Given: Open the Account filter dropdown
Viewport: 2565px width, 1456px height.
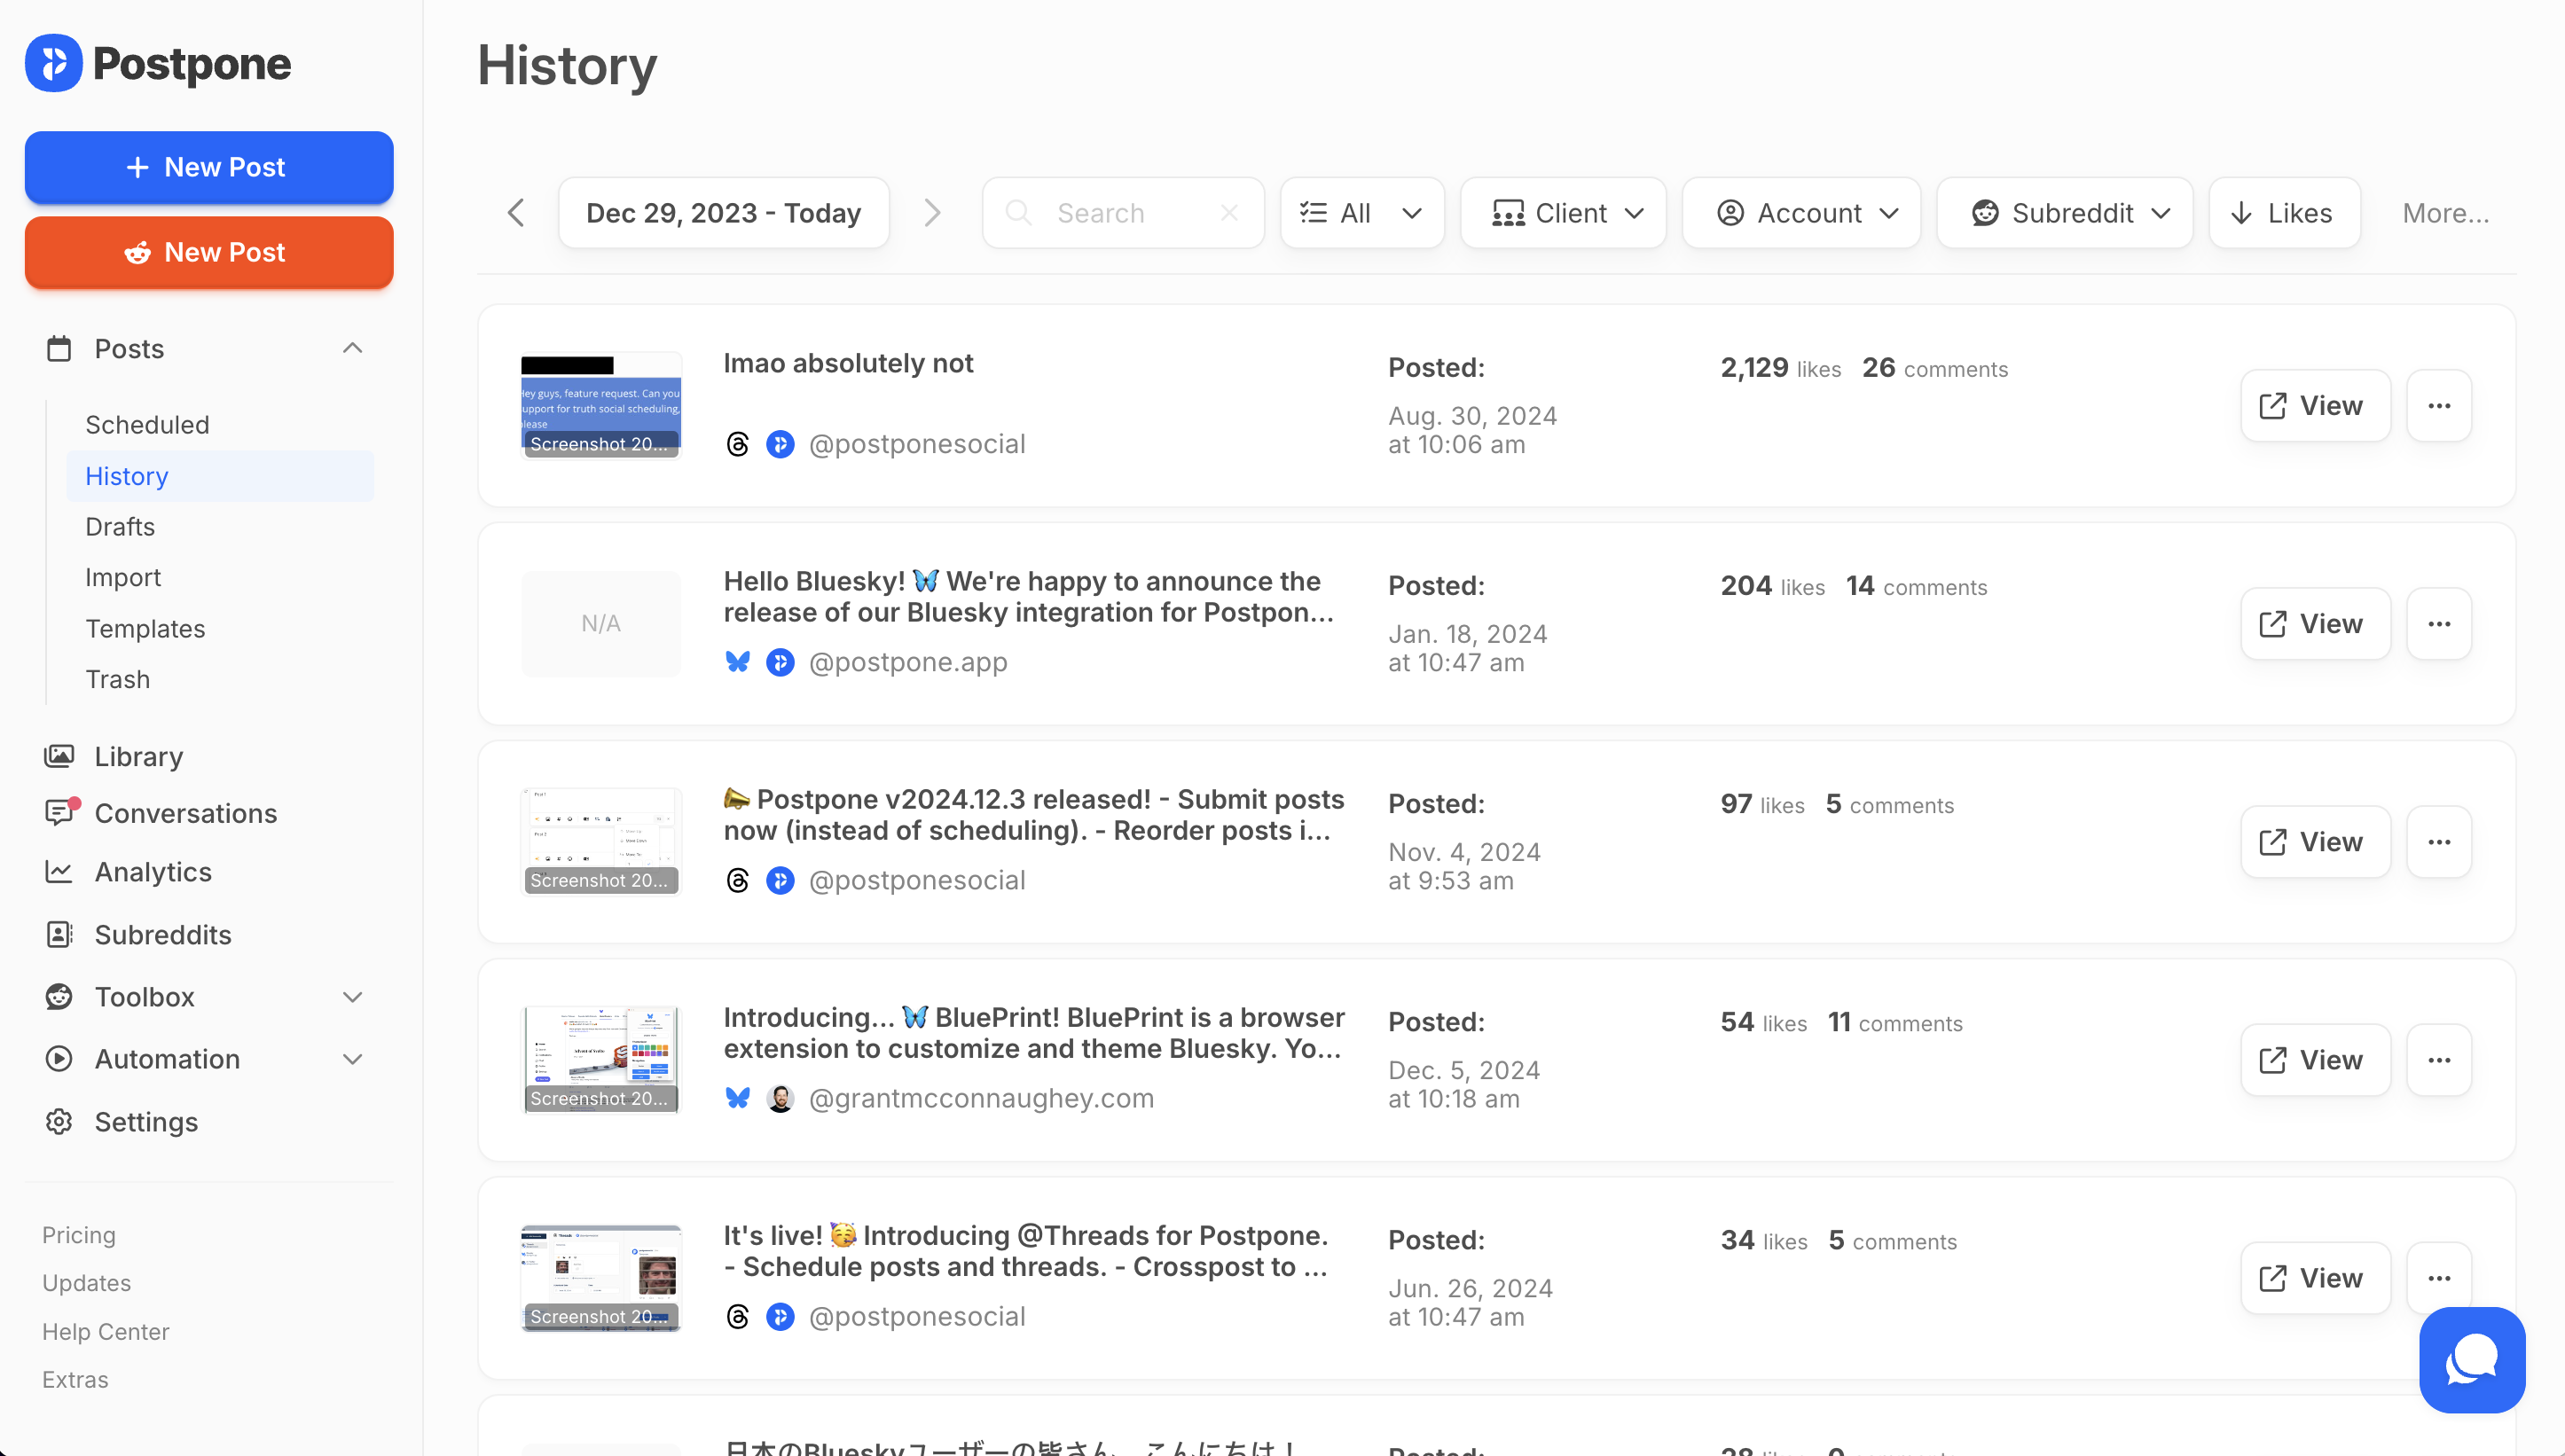Looking at the screenshot, I should coord(1801,212).
